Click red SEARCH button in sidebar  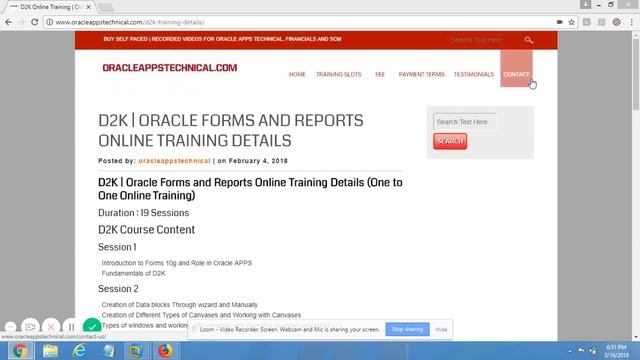click(x=450, y=141)
